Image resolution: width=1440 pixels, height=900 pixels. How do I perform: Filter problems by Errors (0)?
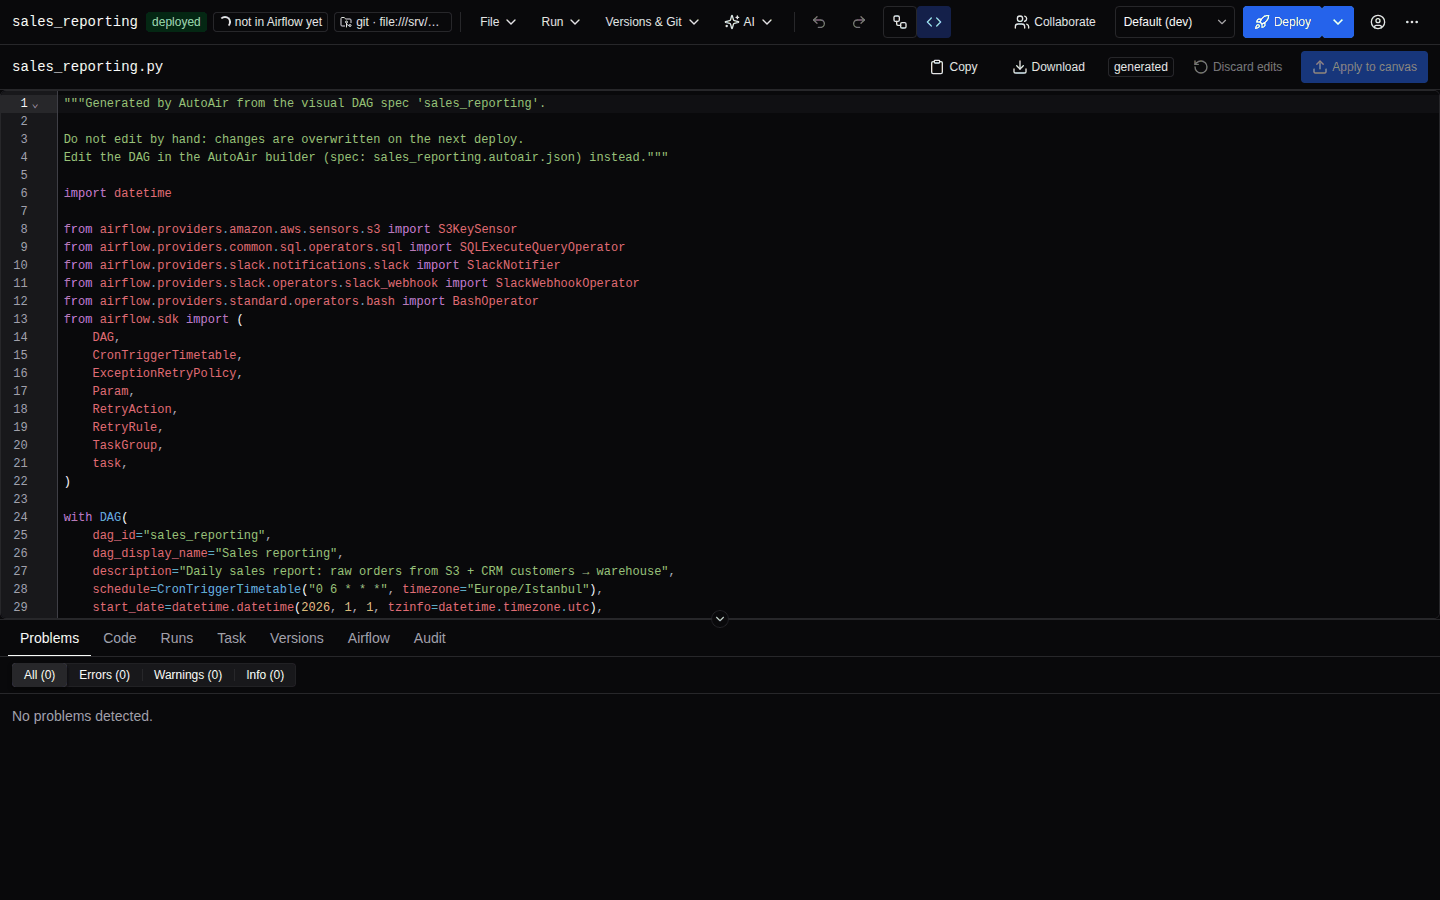[105, 675]
